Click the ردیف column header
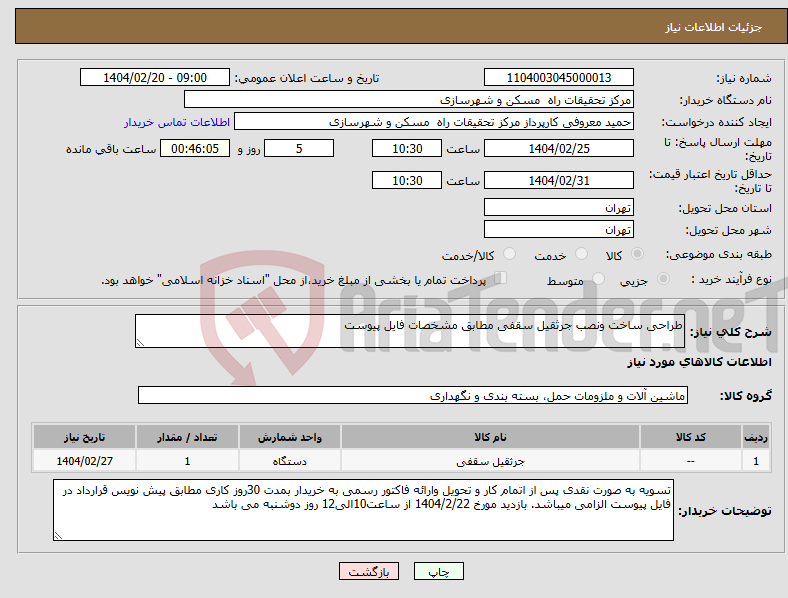The height and width of the screenshot is (598, 788). [756, 437]
